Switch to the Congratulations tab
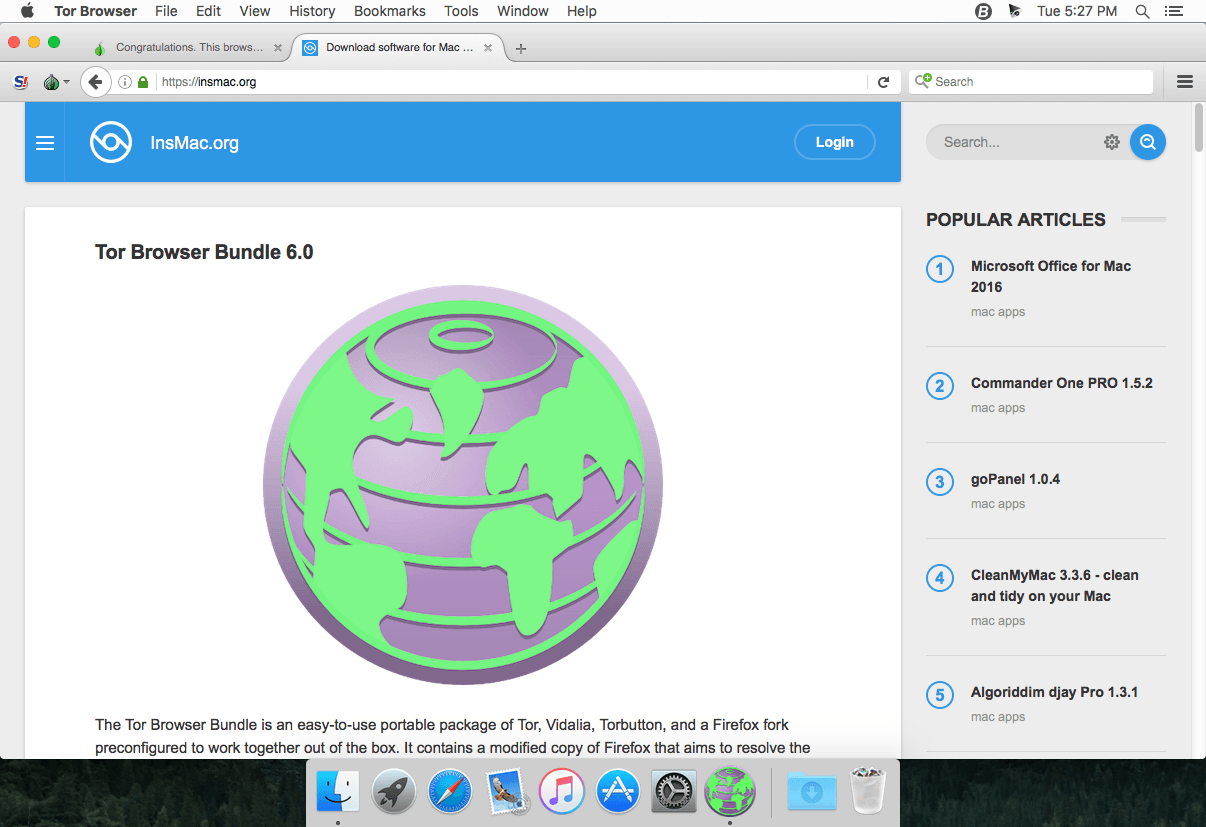The image size is (1206, 827). (186, 47)
